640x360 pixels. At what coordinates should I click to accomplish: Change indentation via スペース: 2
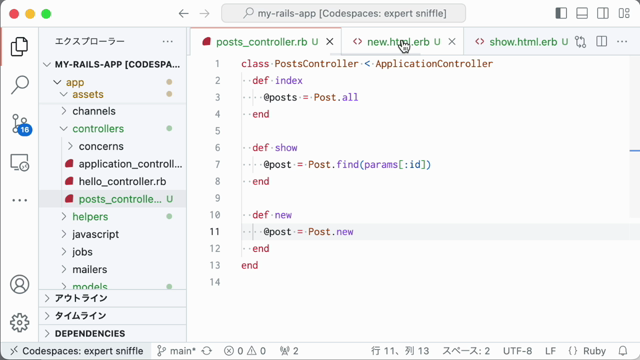click(x=466, y=351)
